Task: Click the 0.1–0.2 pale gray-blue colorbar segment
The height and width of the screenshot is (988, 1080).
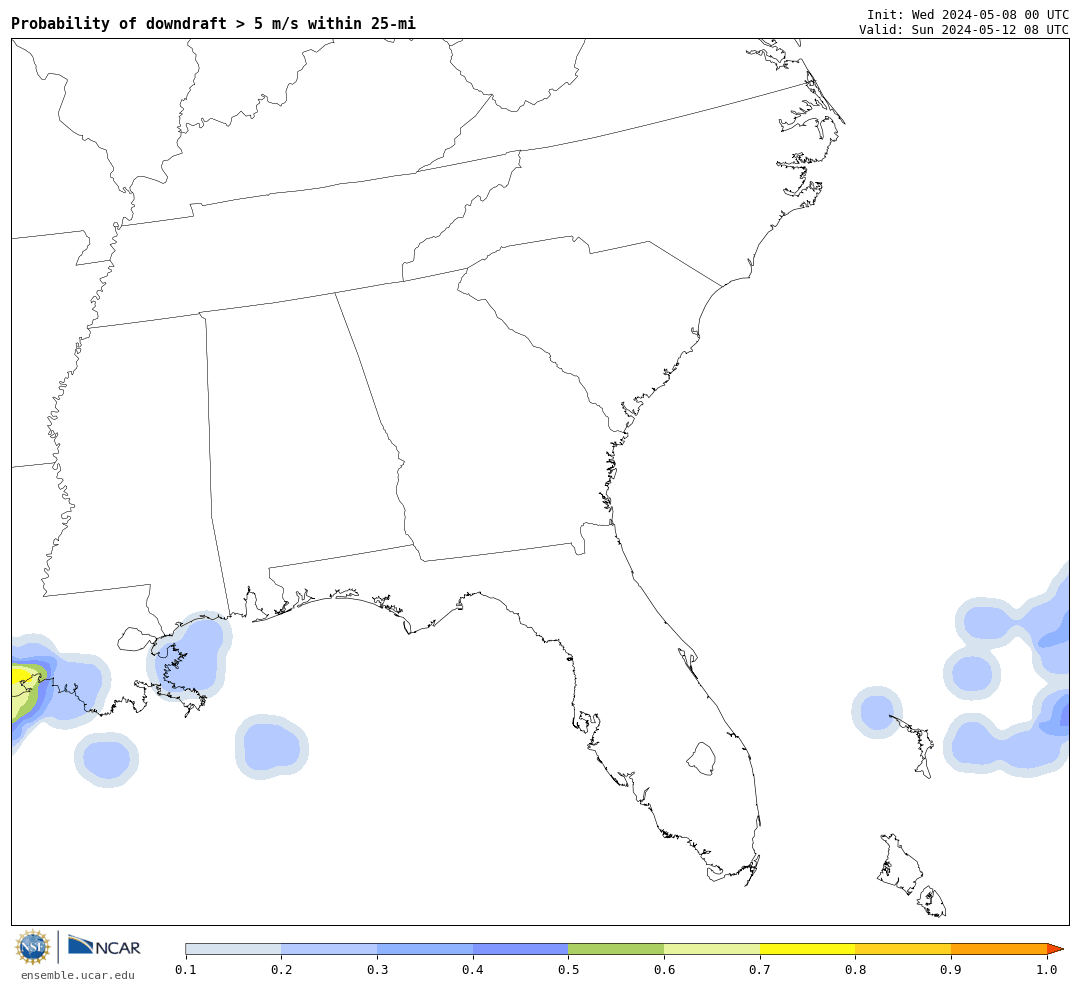Action: tap(233, 949)
